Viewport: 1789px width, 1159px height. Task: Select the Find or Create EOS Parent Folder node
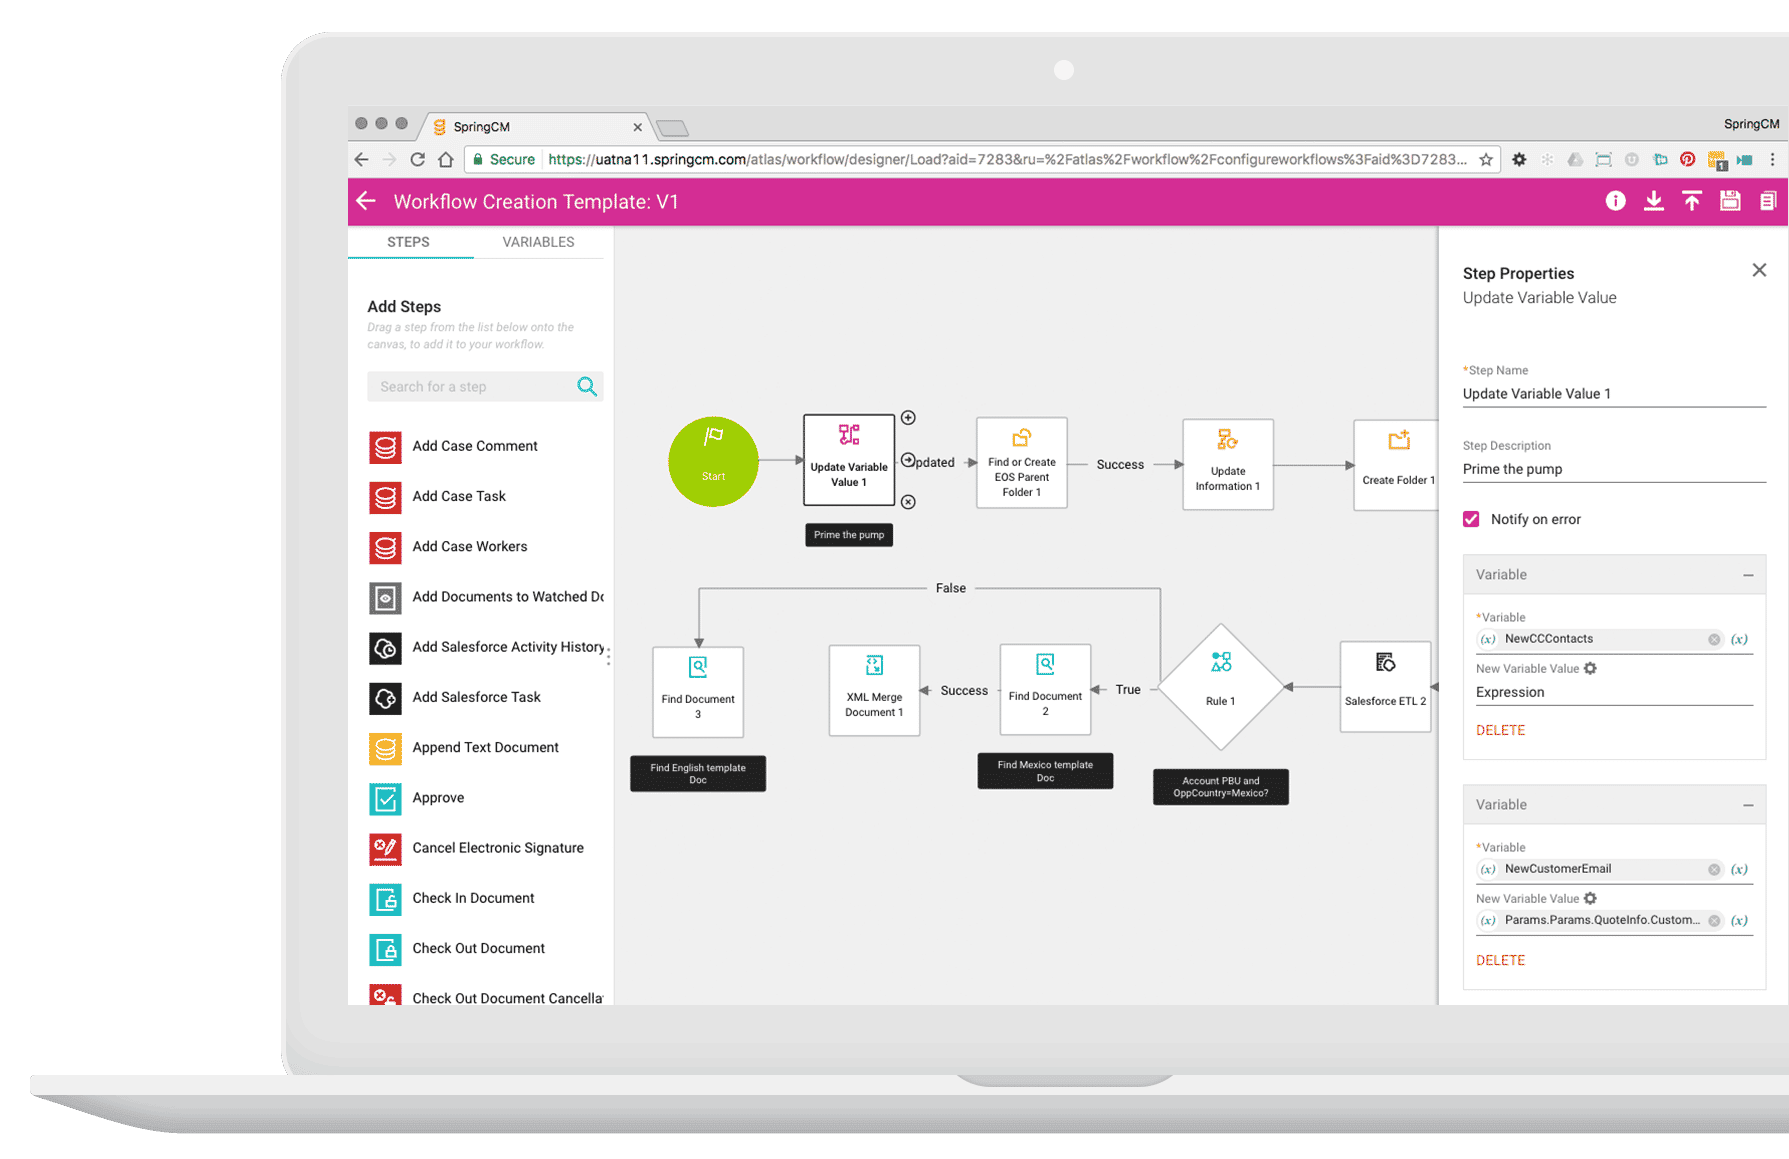(1022, 463)
